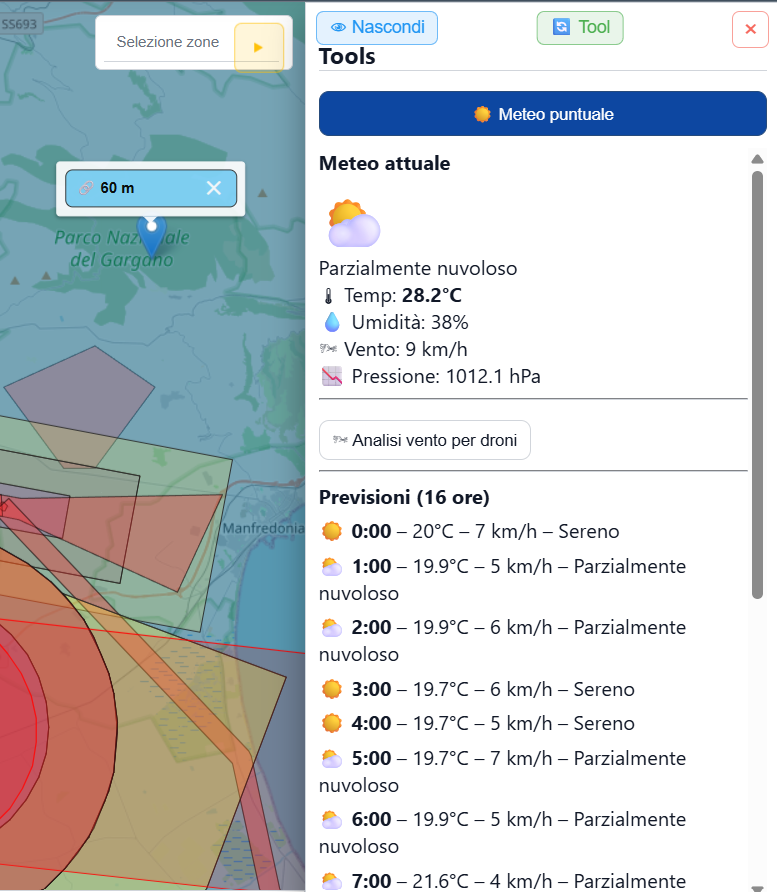Click the Parzialmente nuvoloso current condition text
This screenshot has width=777, height=892.
(418, 269)
